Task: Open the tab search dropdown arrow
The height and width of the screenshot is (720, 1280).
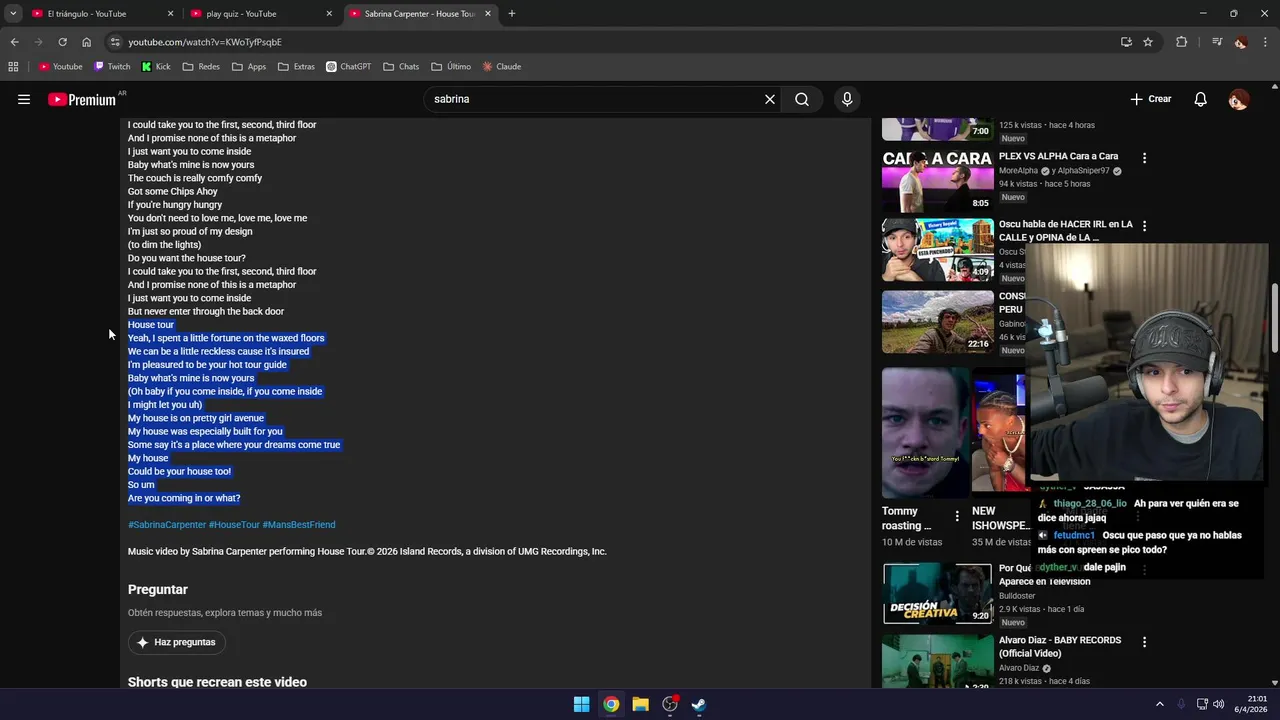Action: click(13, 14)
